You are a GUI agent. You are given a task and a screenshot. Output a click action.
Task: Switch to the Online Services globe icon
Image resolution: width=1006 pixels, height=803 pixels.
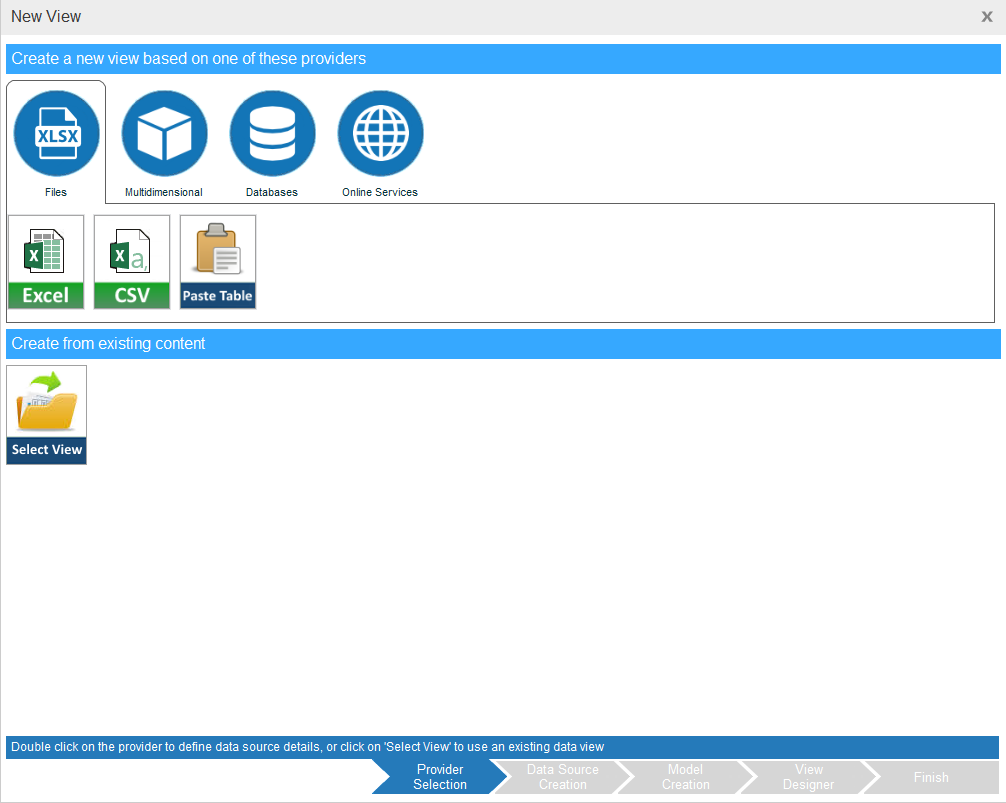click(x=380, y=133)
